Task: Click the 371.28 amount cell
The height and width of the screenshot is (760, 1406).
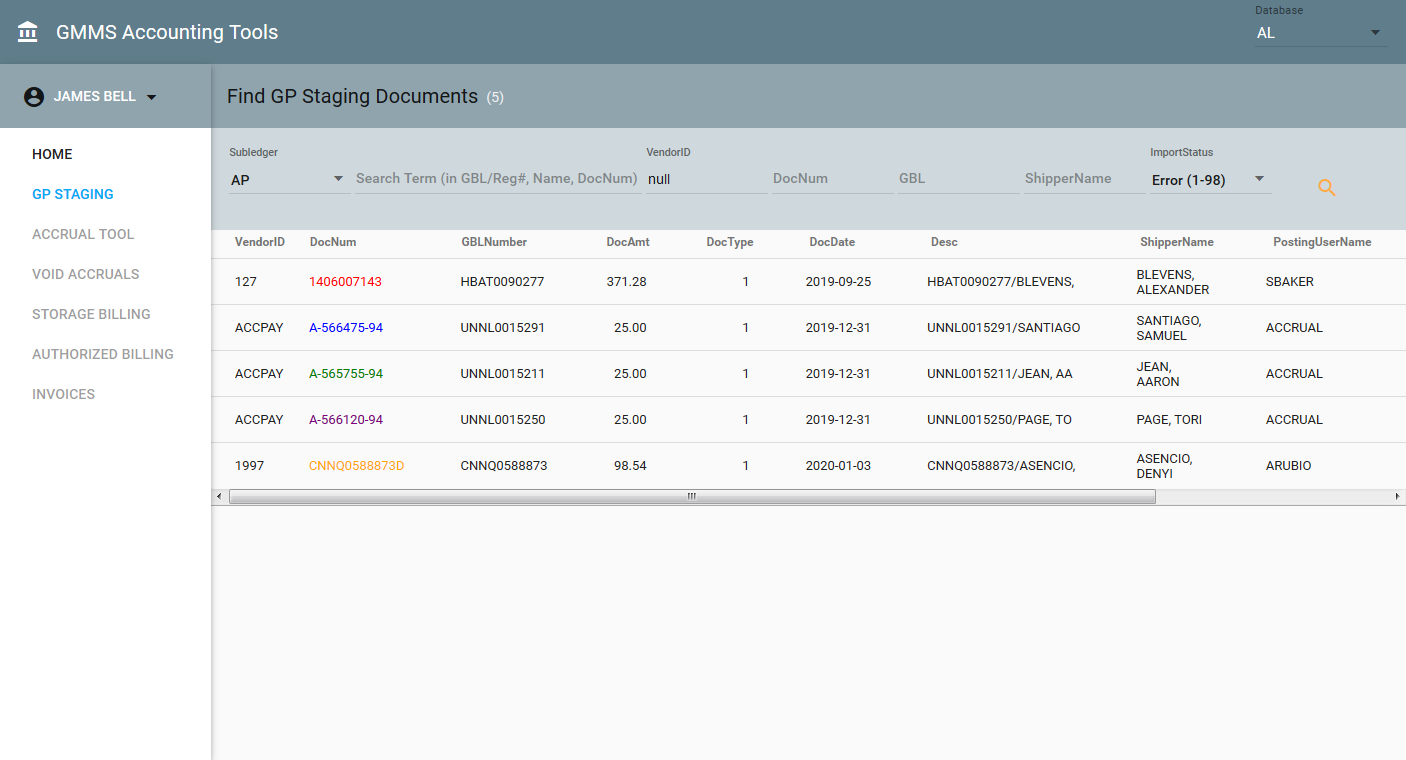Action: point(626,282)
